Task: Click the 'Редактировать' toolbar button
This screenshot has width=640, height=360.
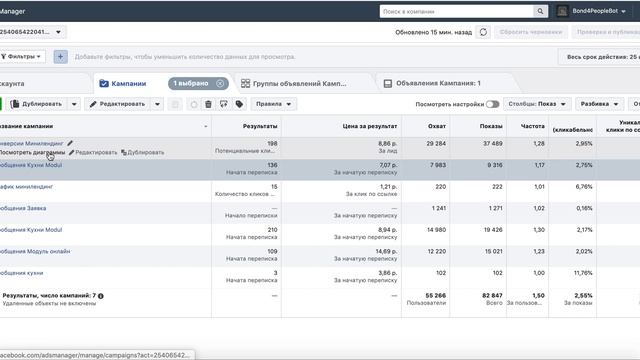Action: coord(118,104)
